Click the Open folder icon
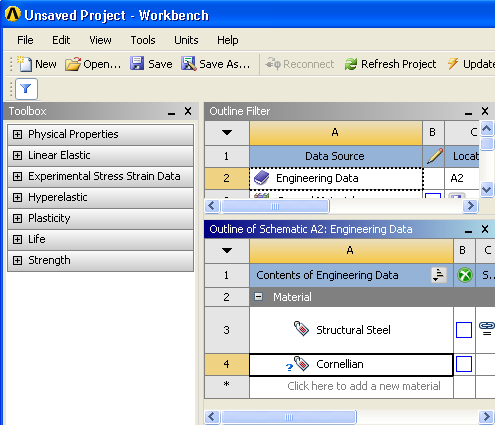The width and height of the screenshot is (495, 425). coord(73,64)
